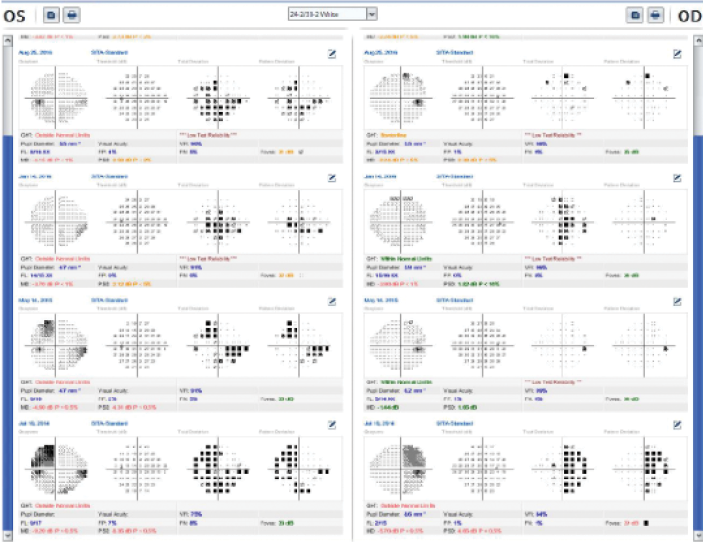Click the up arrow of the OD scrollbar
Screen dimensions: 703x542
(698, 40)
